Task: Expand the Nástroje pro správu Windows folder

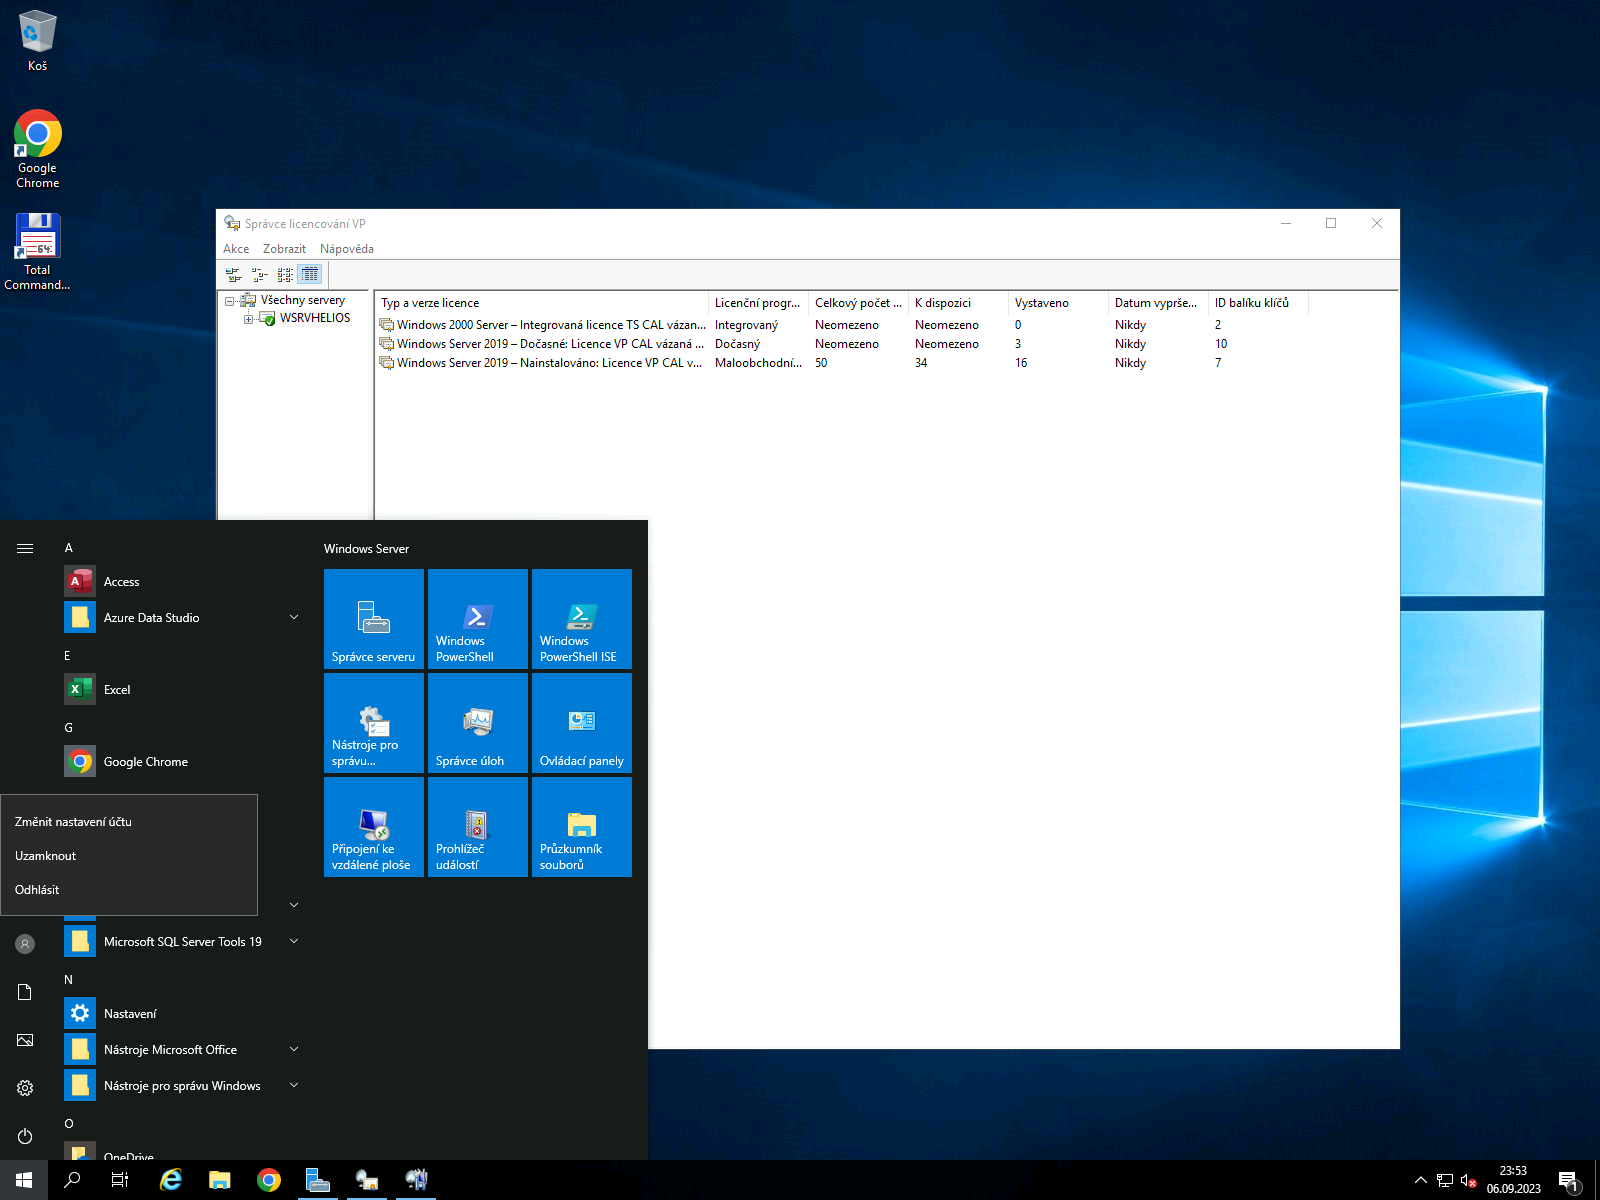Action: (x=294, y=1086)
